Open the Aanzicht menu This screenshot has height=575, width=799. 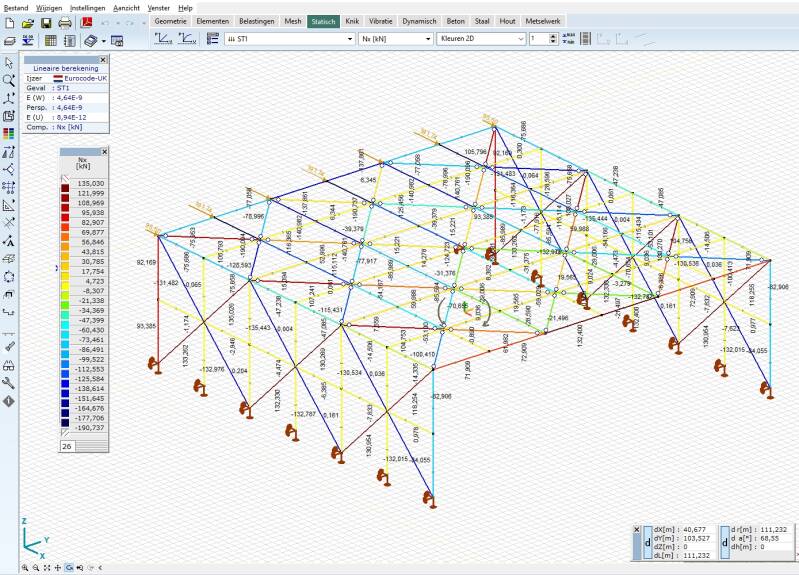click(126, 8)
